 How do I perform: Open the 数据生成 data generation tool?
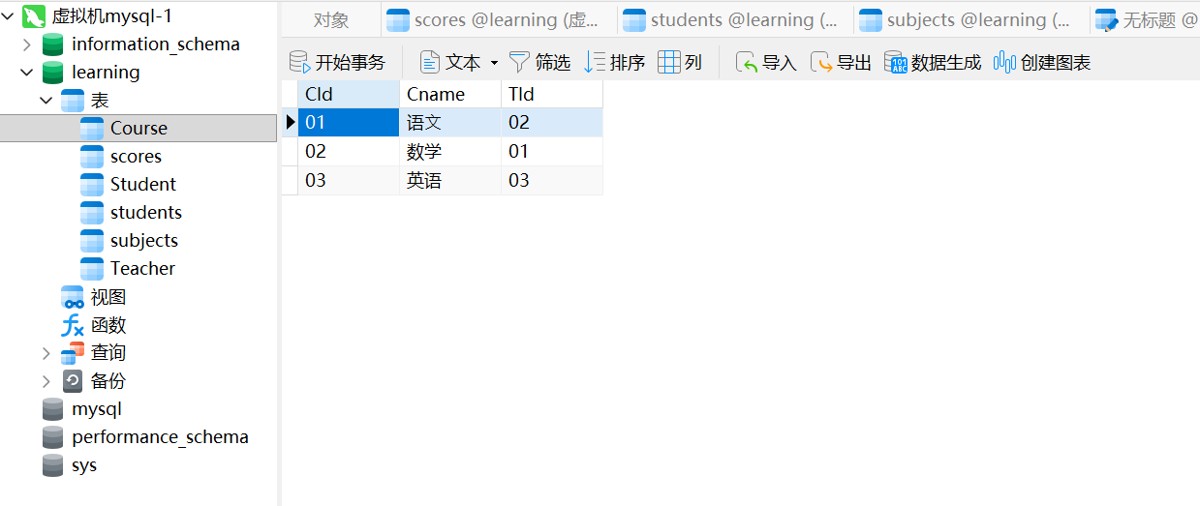point(896,62)
